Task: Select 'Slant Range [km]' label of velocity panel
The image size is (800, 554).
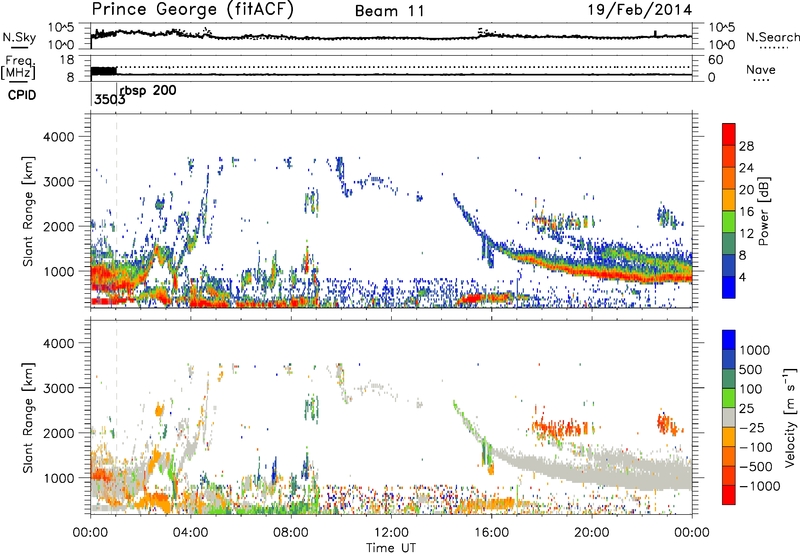Action: coord(28,417)
